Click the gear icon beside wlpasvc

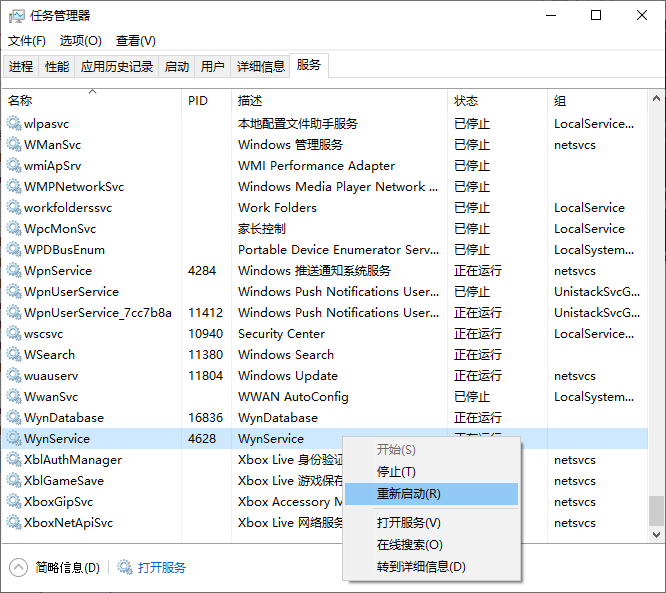click(14, 124)
